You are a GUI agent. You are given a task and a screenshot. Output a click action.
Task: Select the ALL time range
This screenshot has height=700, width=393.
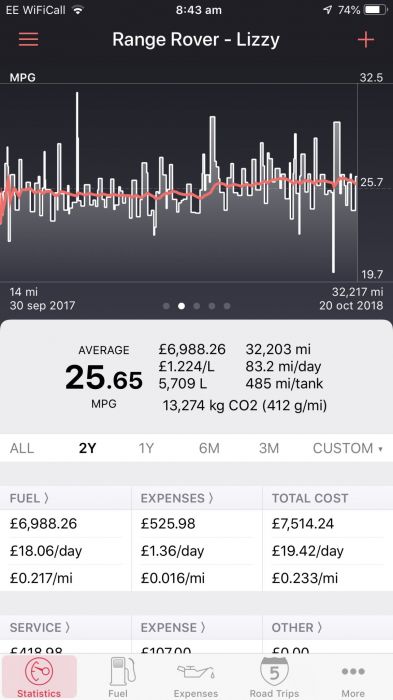(x=22, y=448)
